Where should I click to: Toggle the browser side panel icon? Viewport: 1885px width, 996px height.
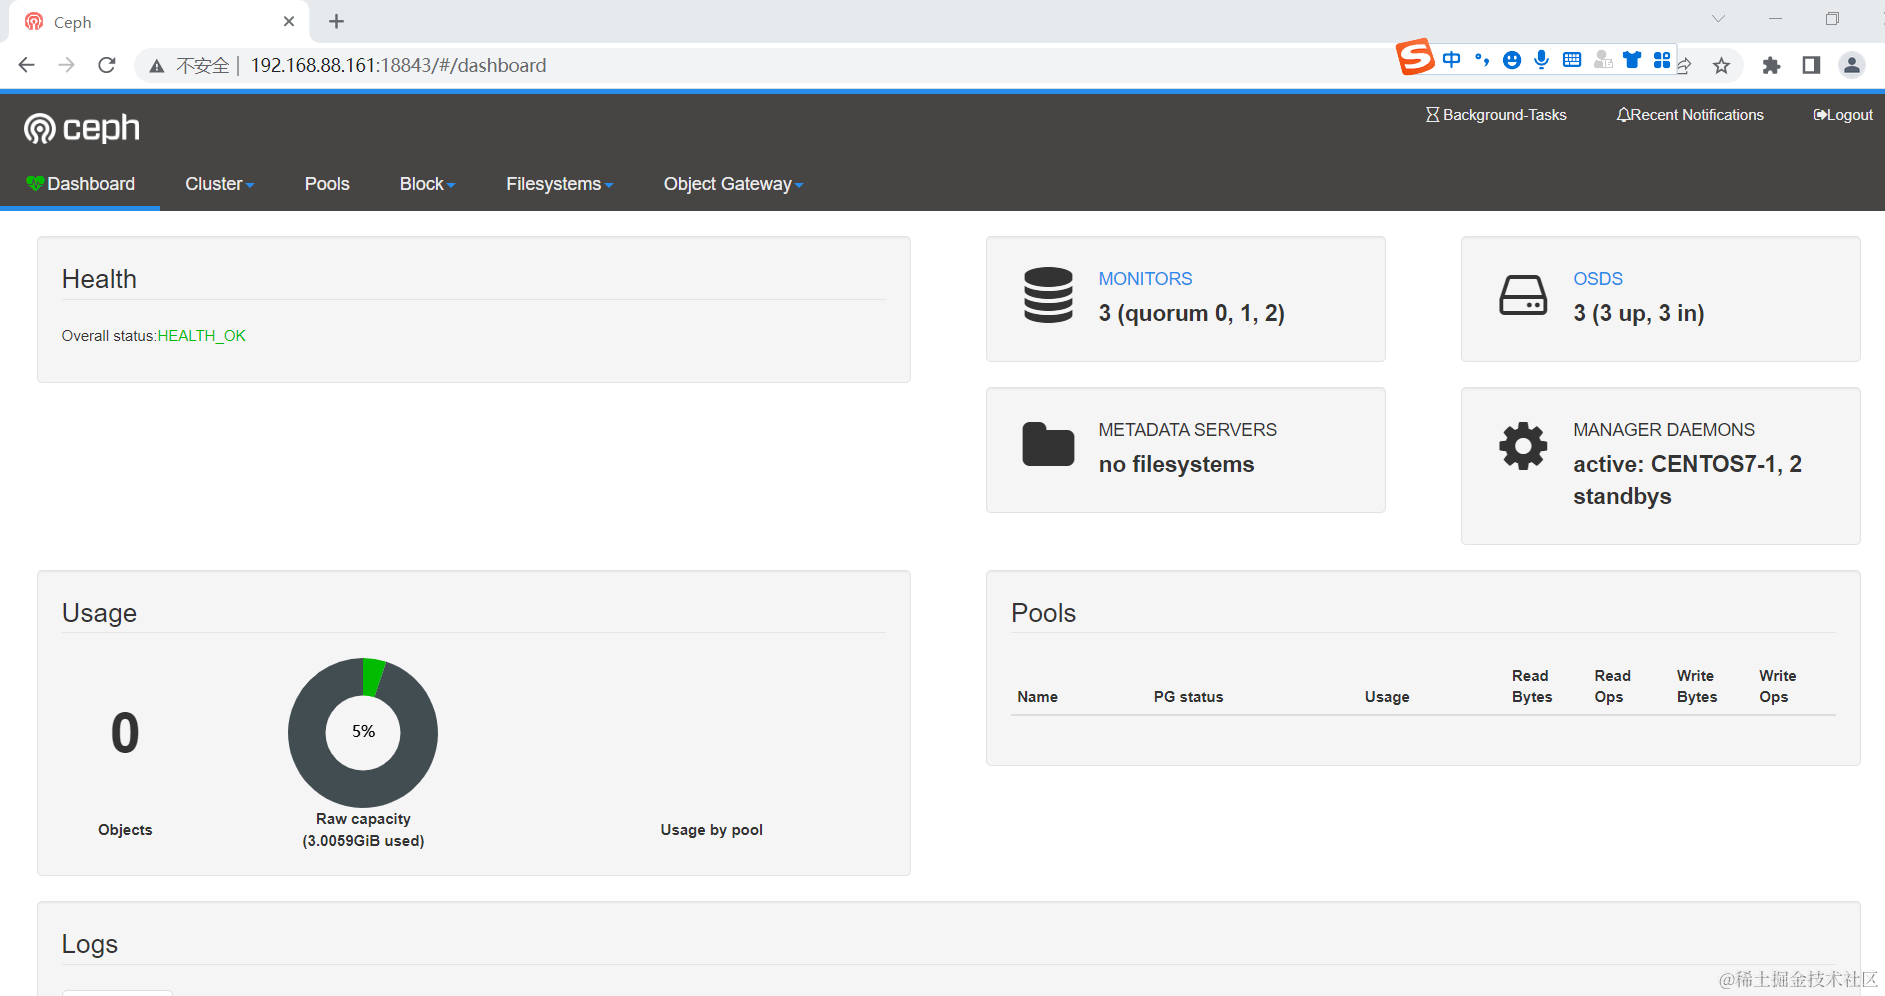(x=1811, y=65)
